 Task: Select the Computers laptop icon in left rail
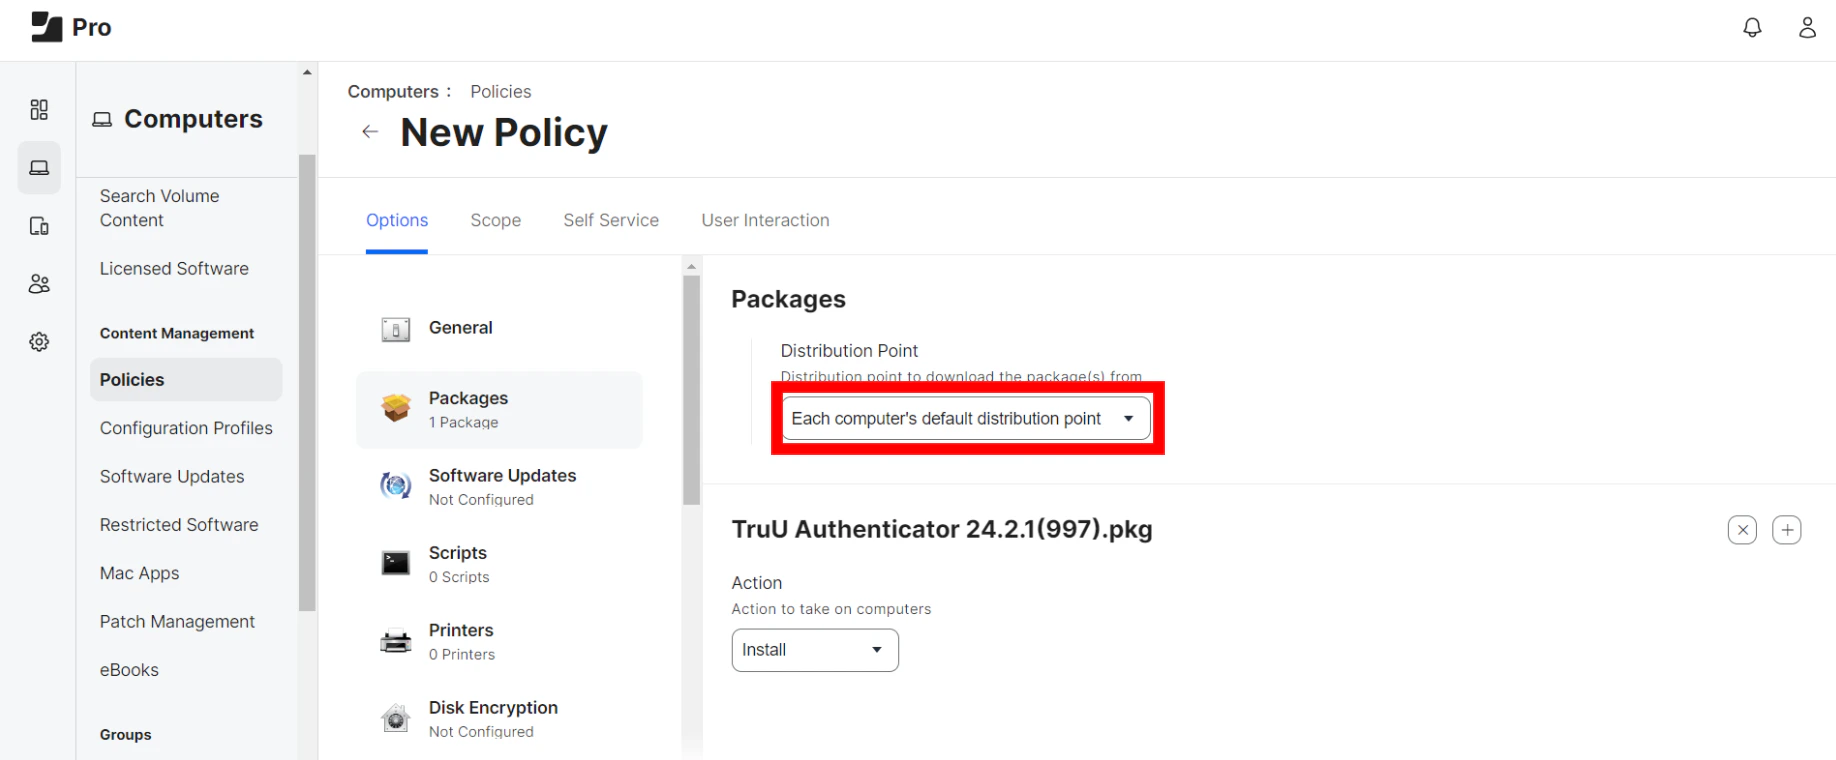click(x=39, y=168)
